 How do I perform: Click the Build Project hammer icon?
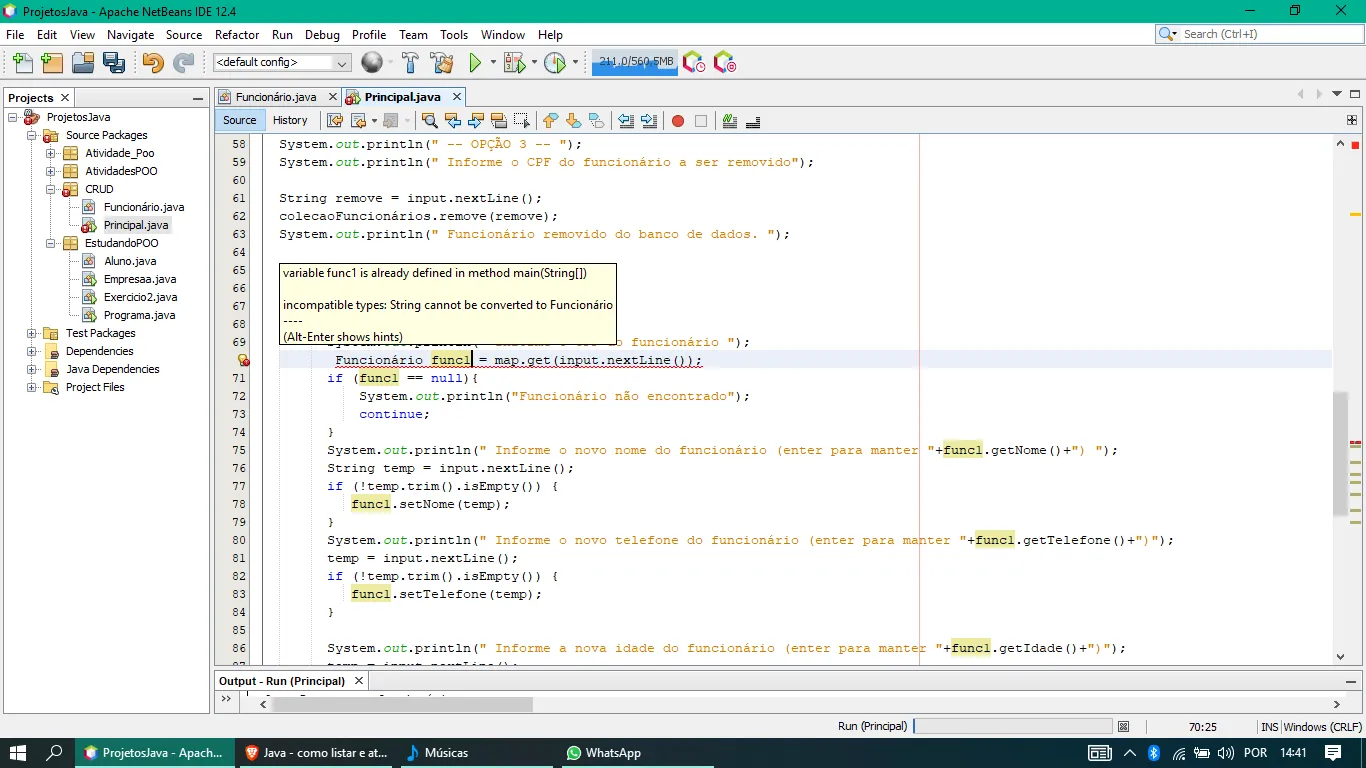[x=410, y=63]
